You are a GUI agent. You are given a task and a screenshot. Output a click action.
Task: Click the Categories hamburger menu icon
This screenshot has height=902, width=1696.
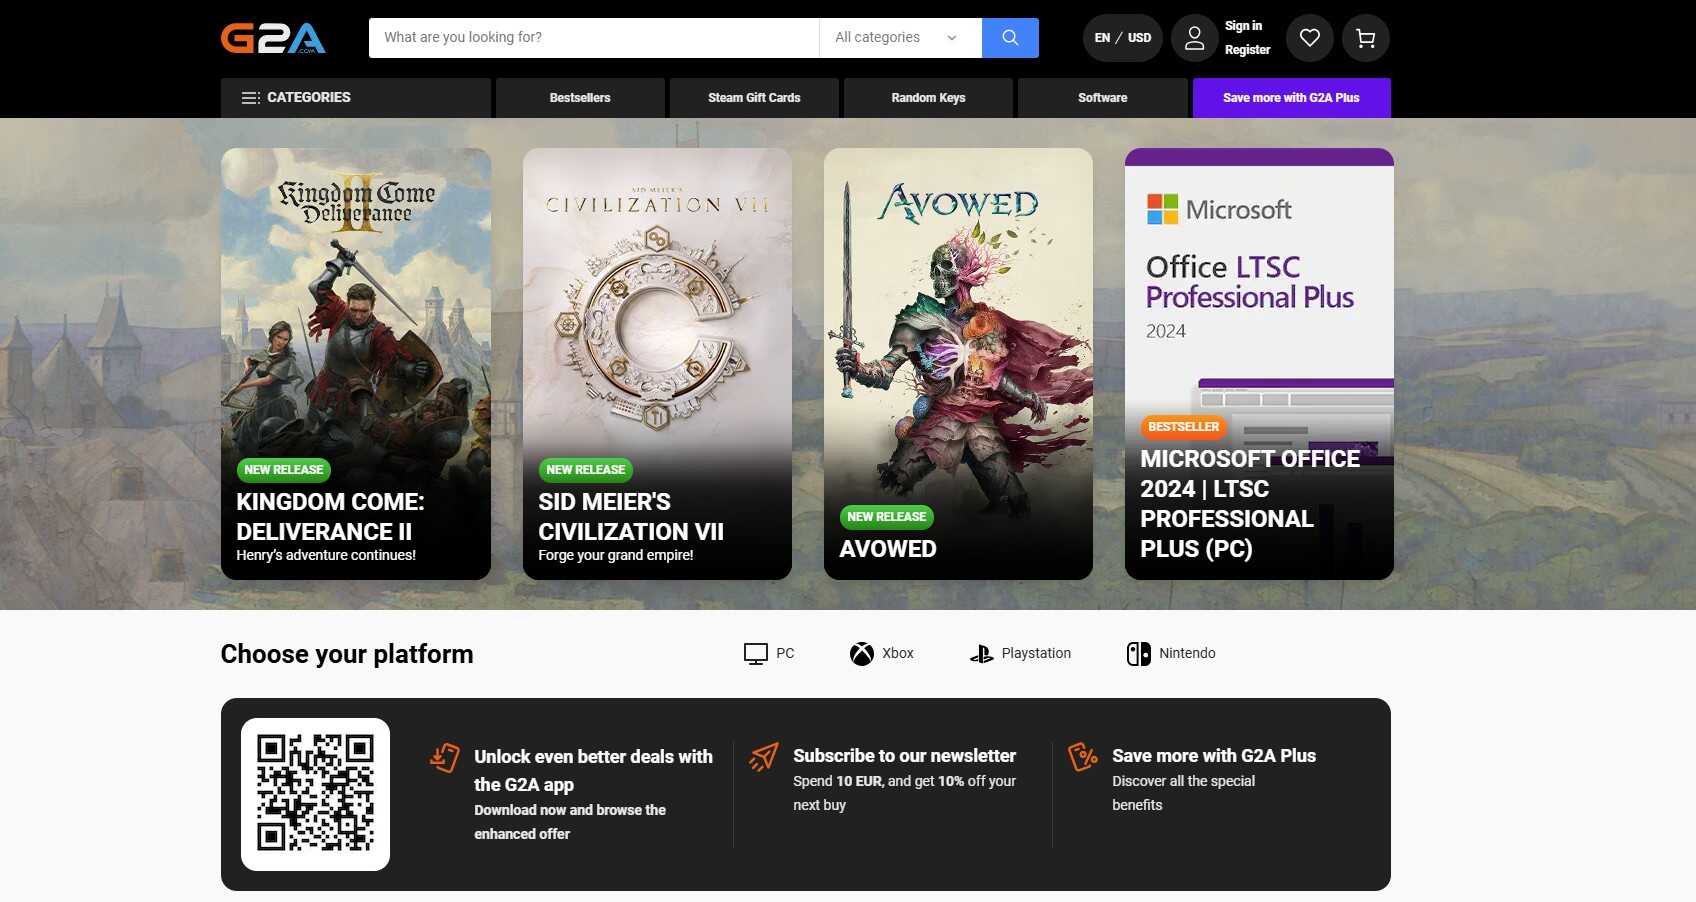click(250, 98)
